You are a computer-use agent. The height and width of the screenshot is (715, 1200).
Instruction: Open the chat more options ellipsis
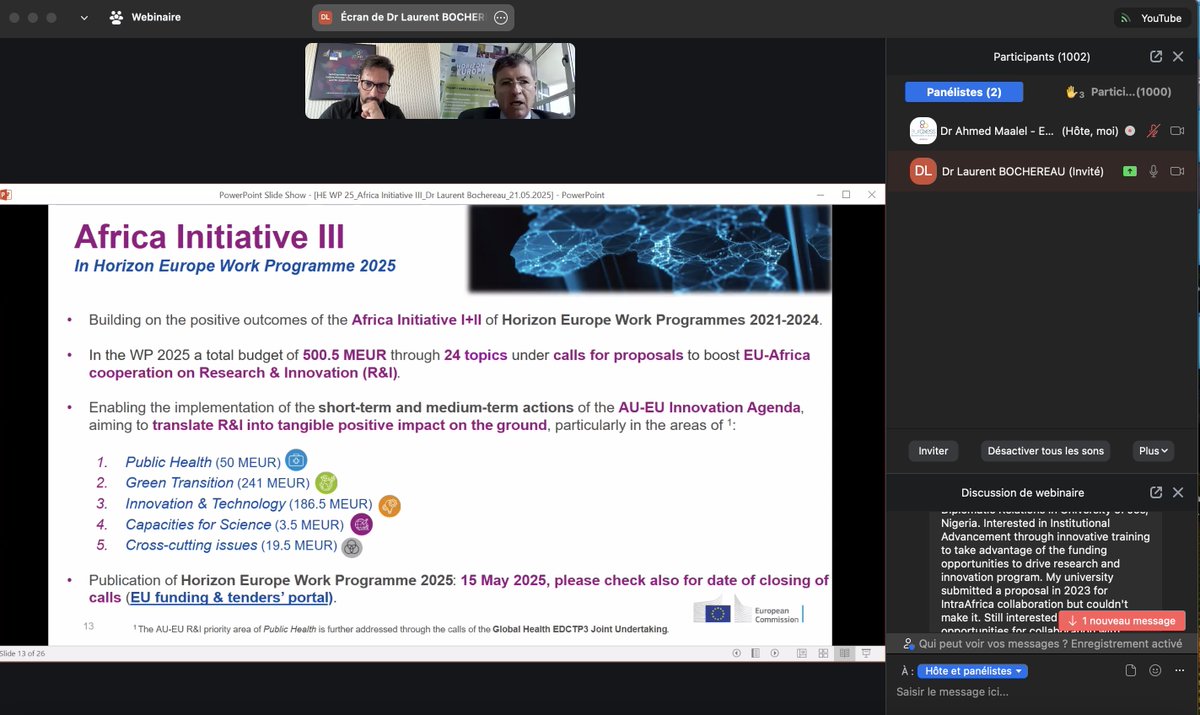tap(1179, 671)
